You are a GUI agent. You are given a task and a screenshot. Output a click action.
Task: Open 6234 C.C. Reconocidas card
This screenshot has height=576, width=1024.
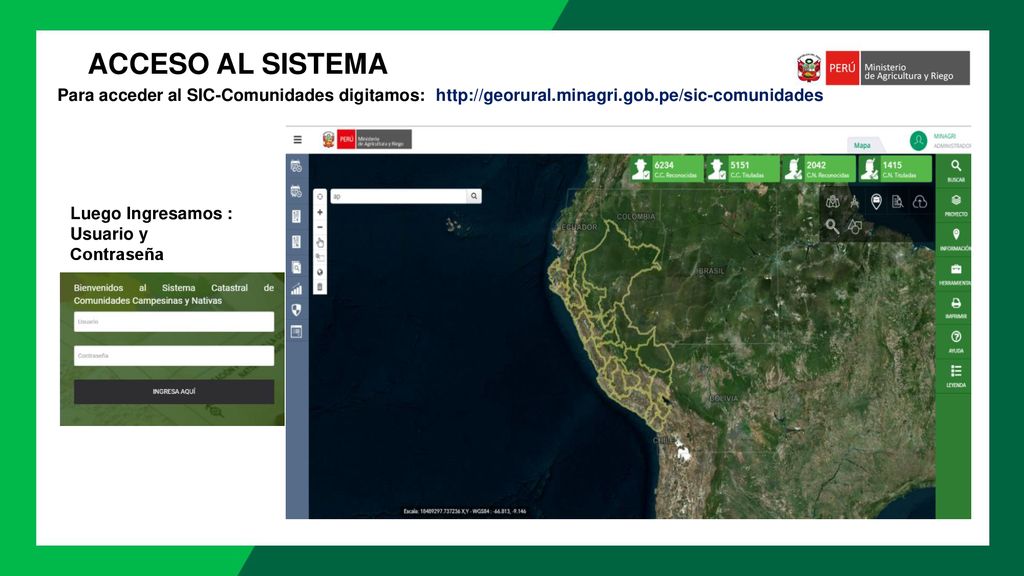(667, 169)
